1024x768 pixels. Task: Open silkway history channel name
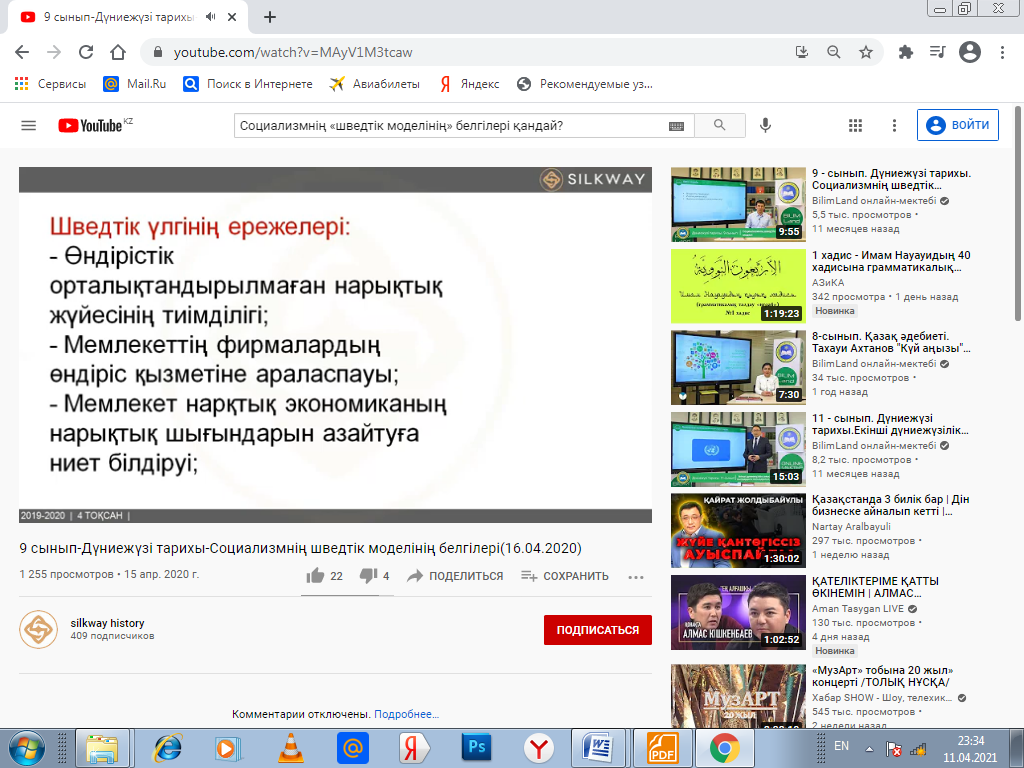108,623
